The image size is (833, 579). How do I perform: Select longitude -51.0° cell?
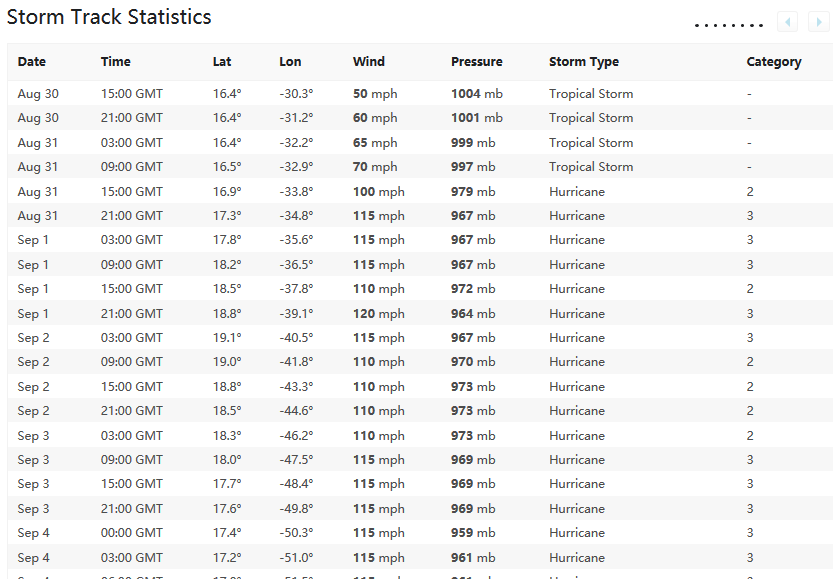click(x=296, y=558)
